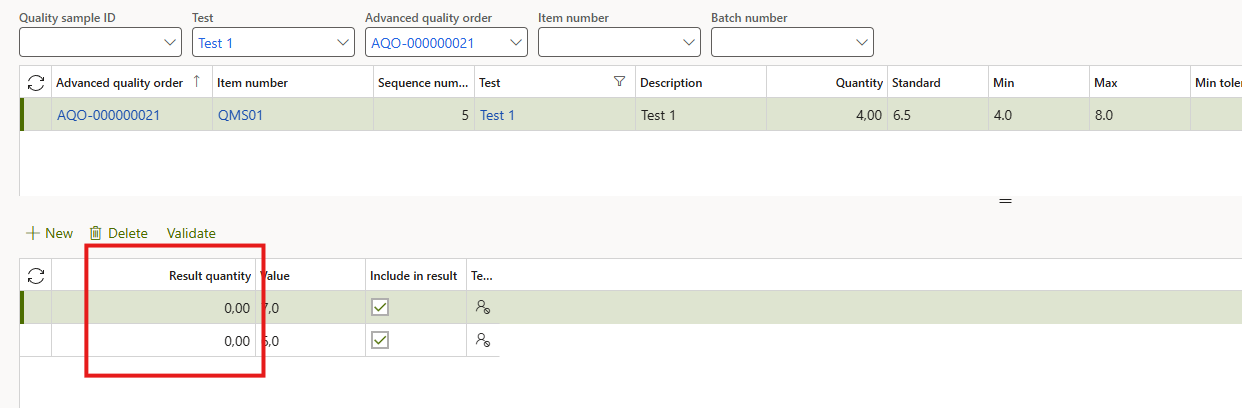Open the Quality sample ID dropdown
Image resolution: width=1242 pixels, height=408 pixels.
[x=169, y=42]
